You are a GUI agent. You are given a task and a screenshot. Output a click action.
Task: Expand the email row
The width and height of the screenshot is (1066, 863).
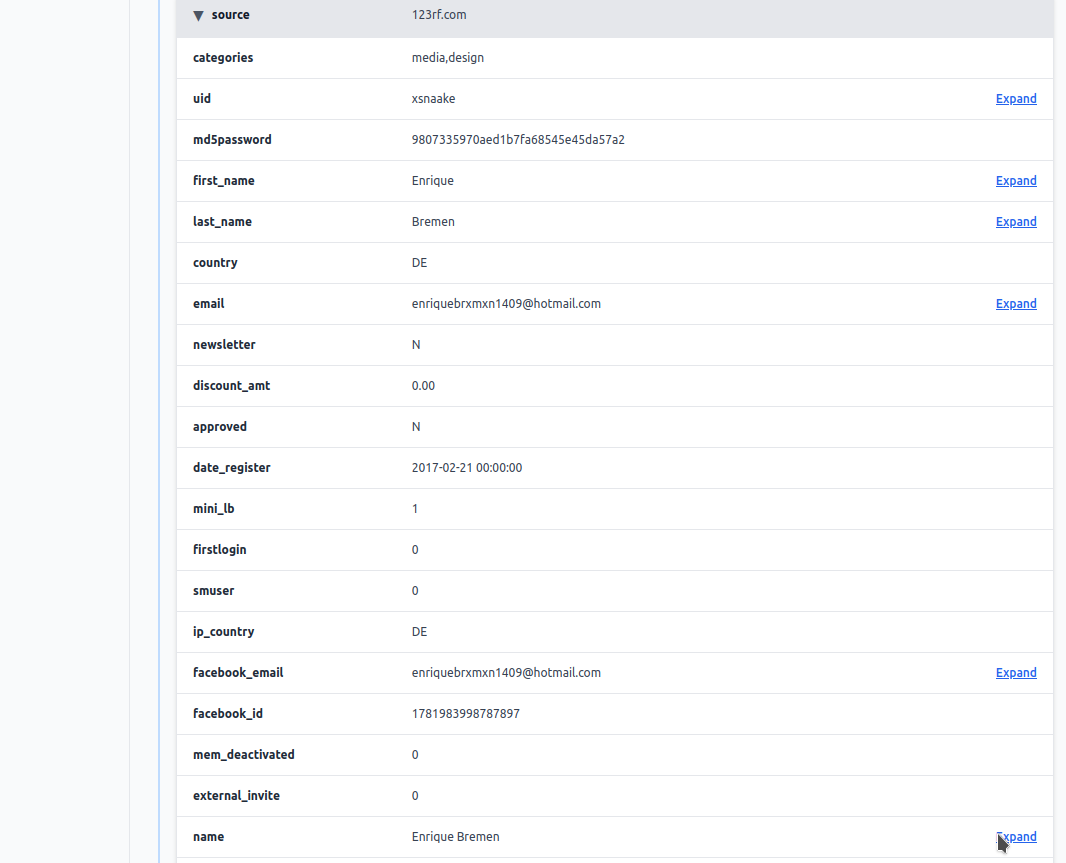click(x=1016, y=304)
